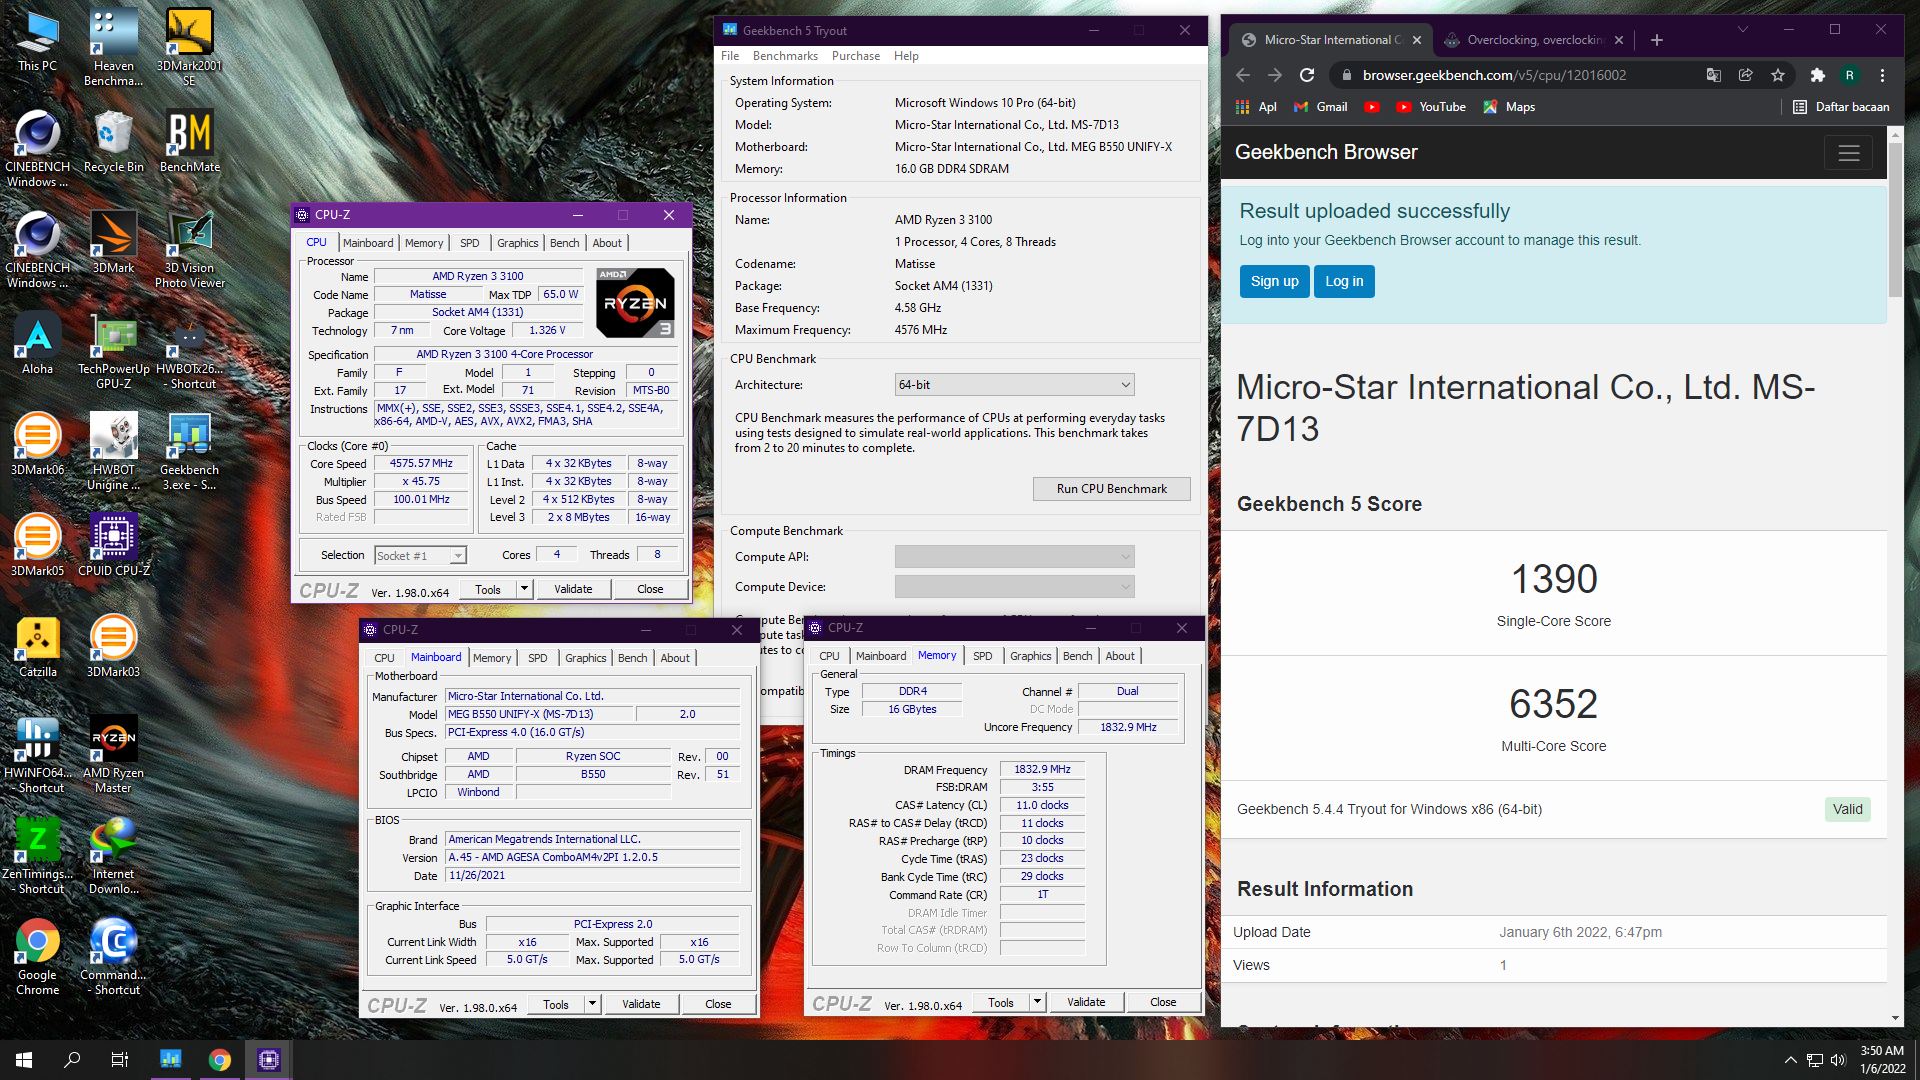Screen dimensions: 1920x1080
Task: Open the HWiNFO64 shortcut icon
Action: pyautogui.click(x=37, y=754)
